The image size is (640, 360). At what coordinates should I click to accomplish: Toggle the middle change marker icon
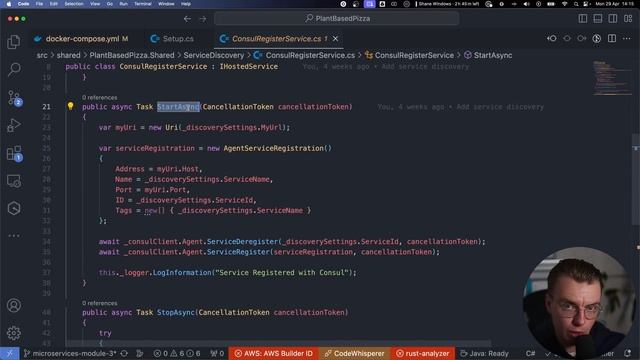tap(567, 38)
